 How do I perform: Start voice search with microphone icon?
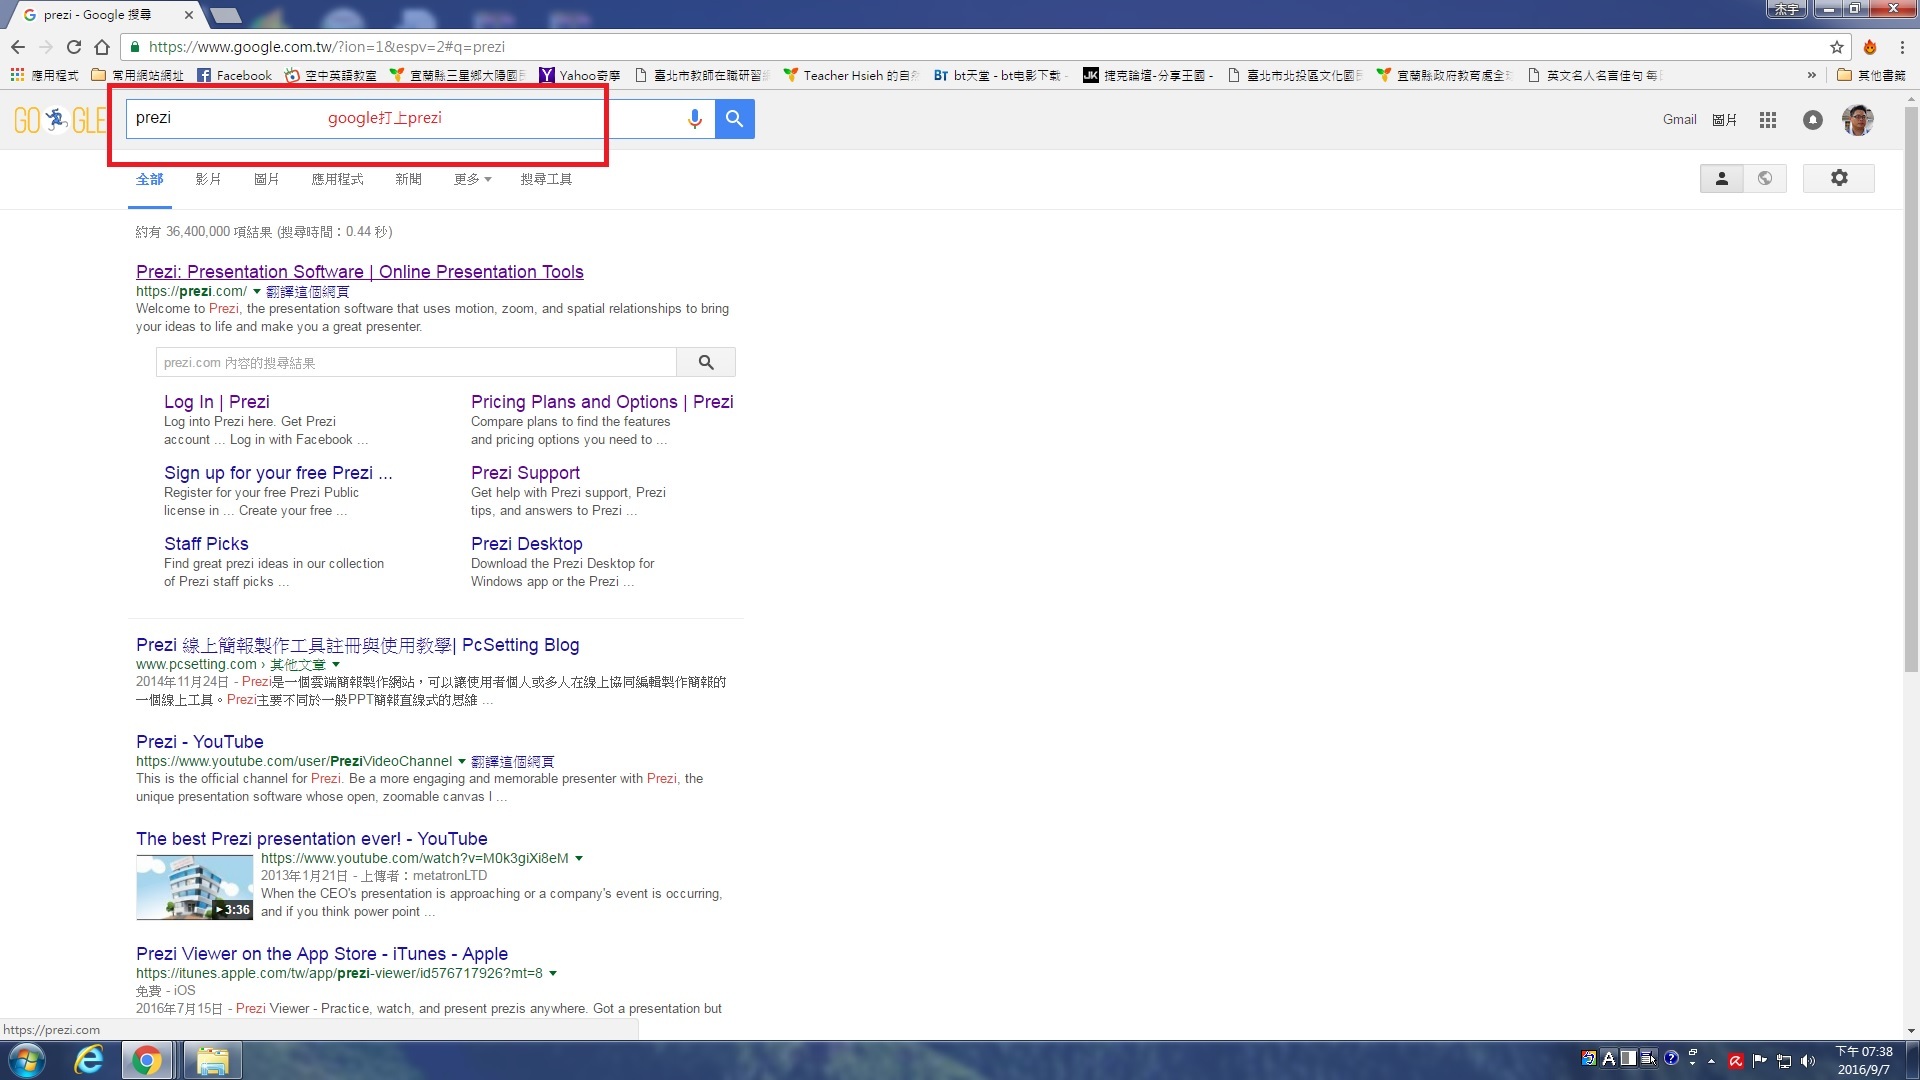coord(694,119)
